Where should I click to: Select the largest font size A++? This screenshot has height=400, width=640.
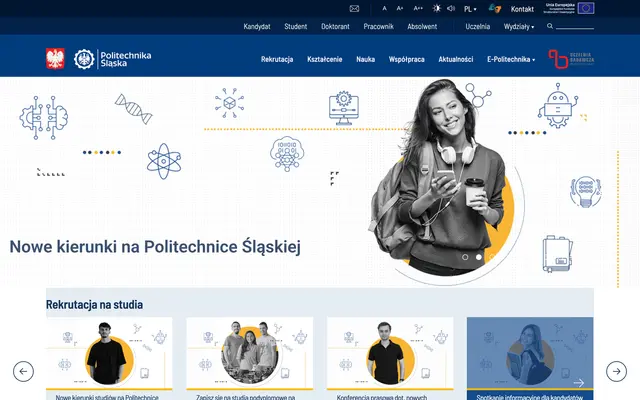[x=418, y=9]
